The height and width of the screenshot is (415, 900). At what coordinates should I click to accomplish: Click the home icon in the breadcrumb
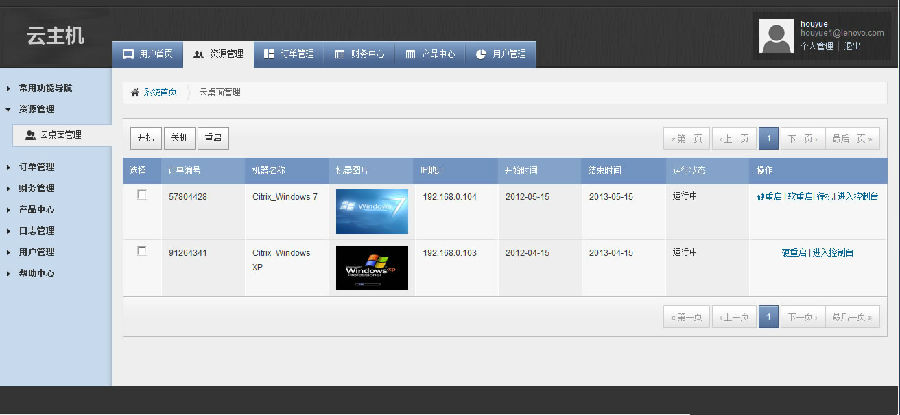pos(135,92)
